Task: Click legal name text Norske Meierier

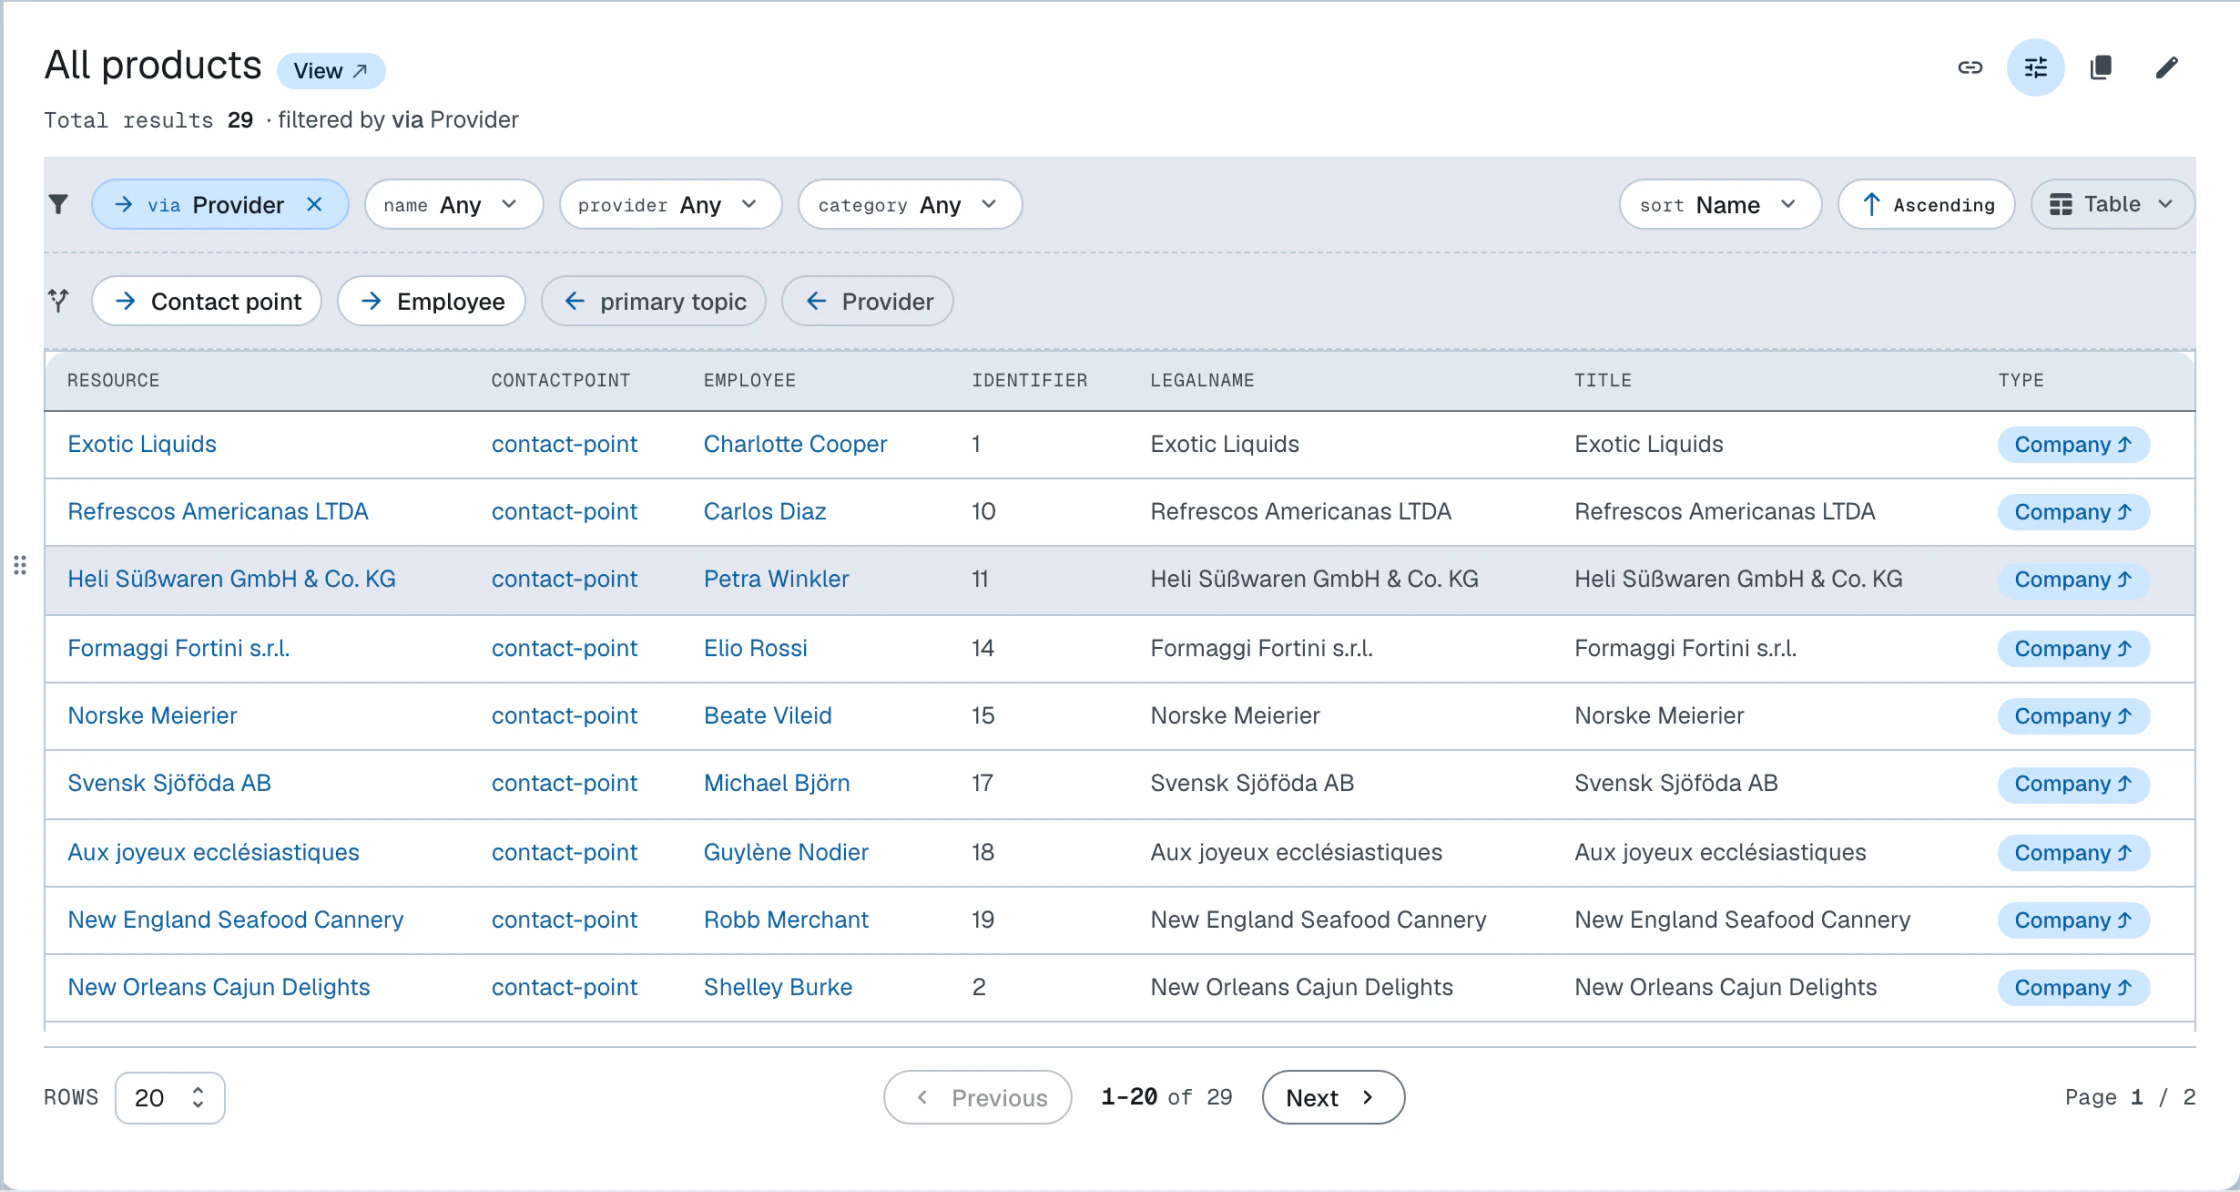Action: tap(1235, 715)
